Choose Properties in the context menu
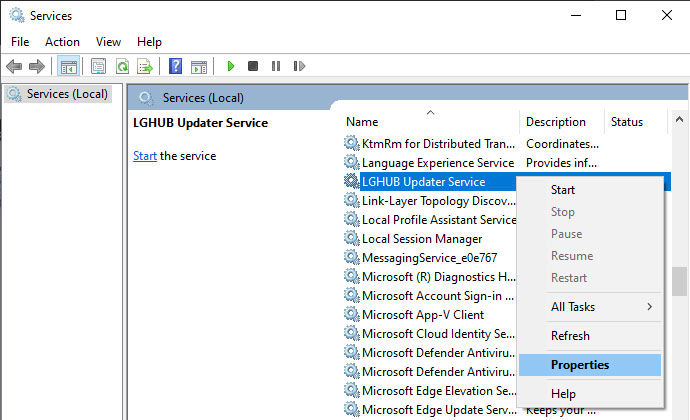 (x=590, y=365)
